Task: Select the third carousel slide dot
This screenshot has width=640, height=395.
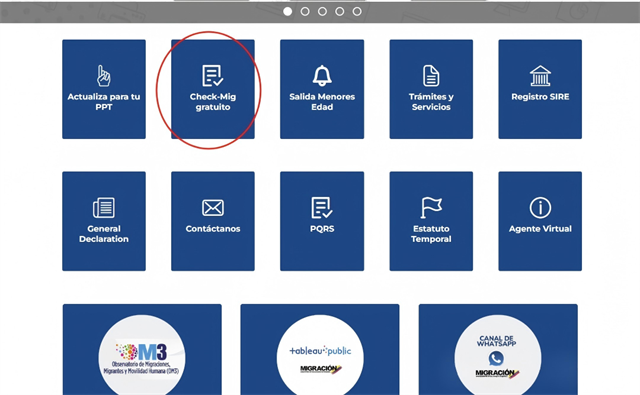Action: pos(322,11)
